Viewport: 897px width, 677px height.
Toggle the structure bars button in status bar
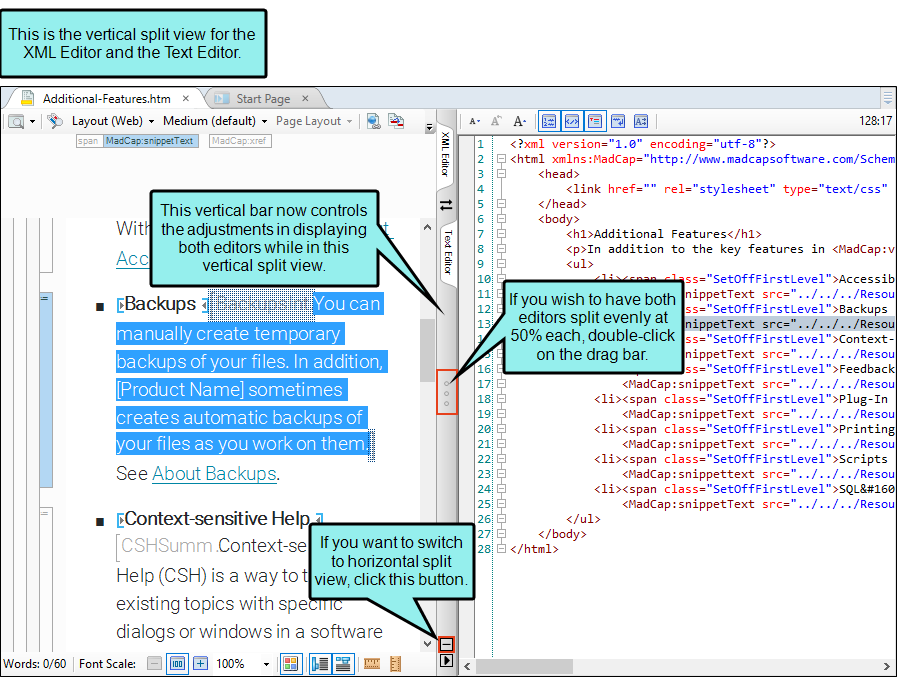coord(321,663)
